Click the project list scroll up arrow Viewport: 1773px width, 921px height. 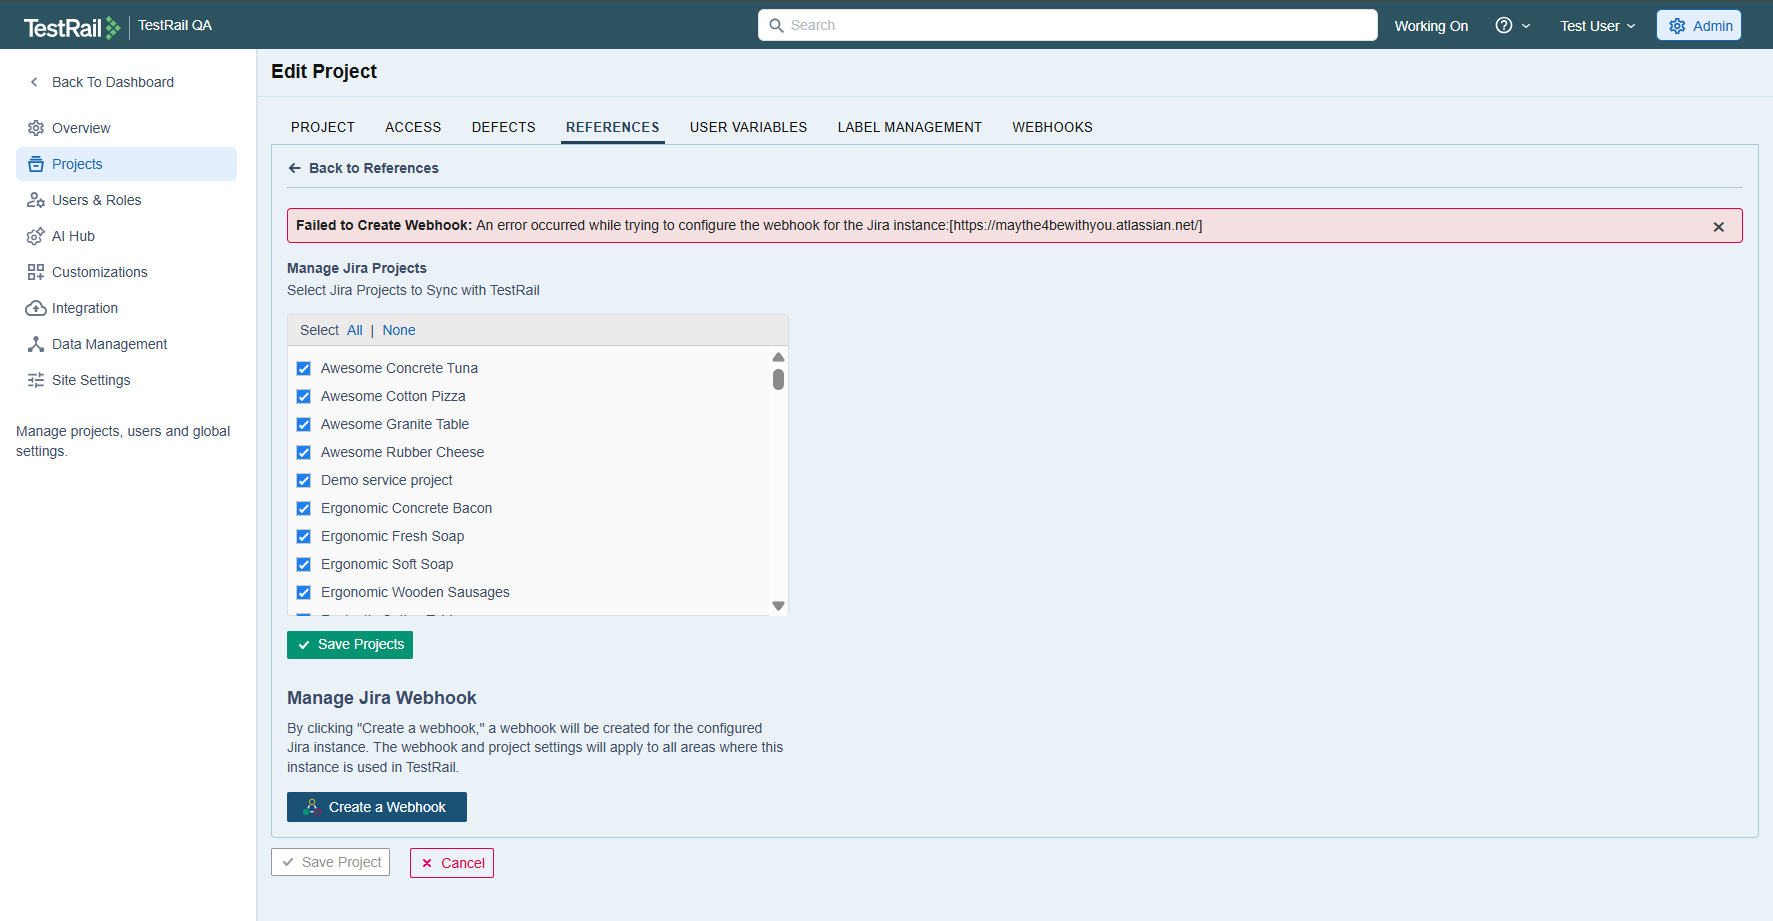pyautogui.click(x=778, y=357)
